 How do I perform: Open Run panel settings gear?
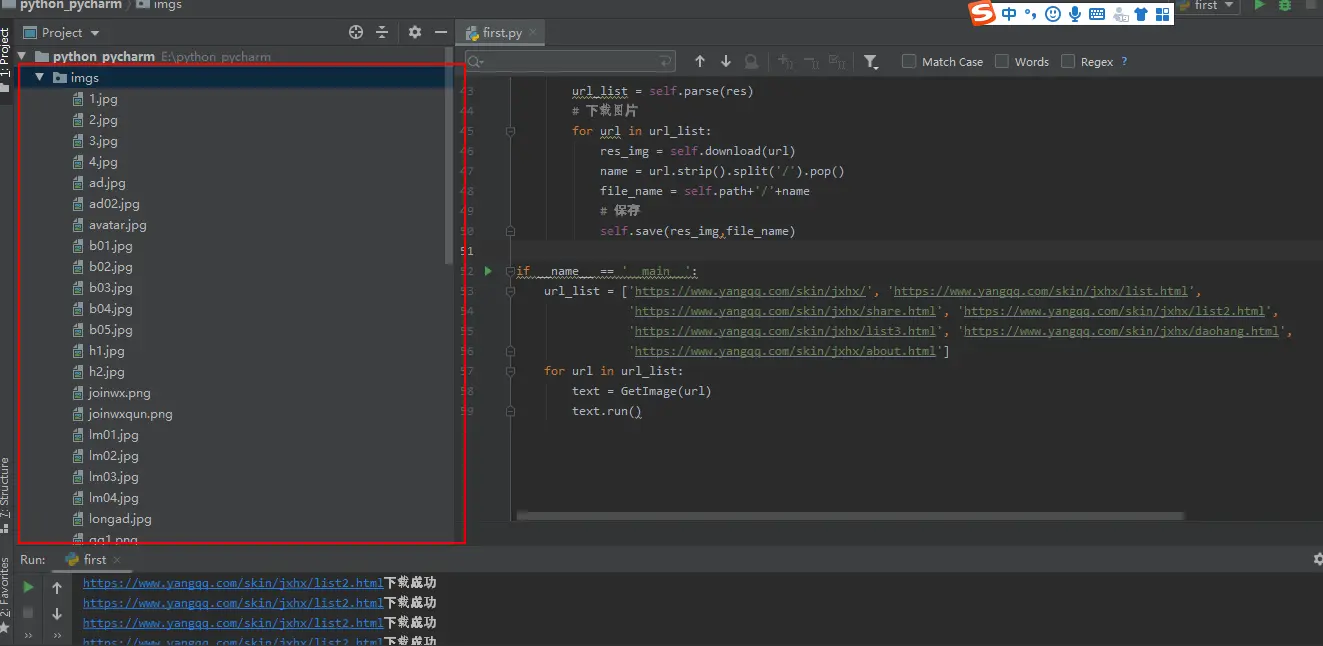click(x=1317, y=560)
